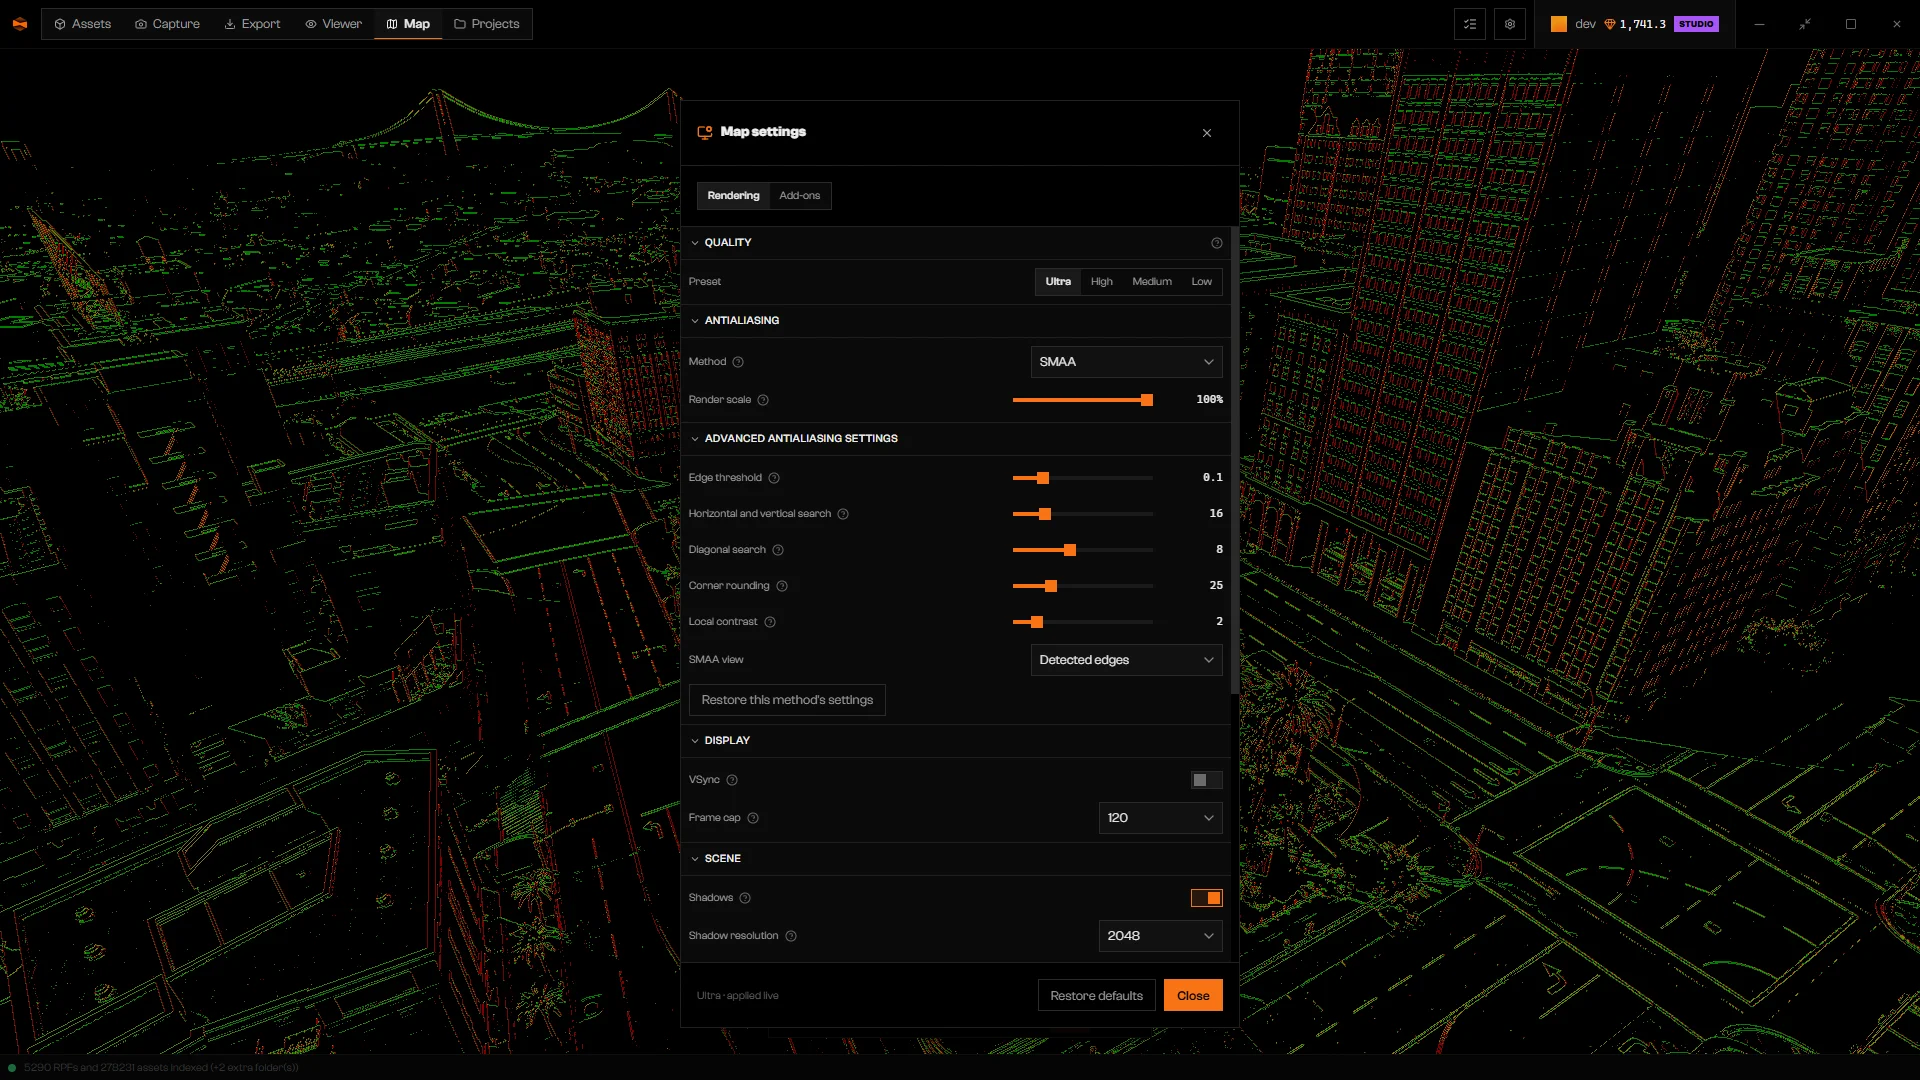Click the Render scale slider handle
The image size is (1920, 1080).
click(x=1147, y=400)
